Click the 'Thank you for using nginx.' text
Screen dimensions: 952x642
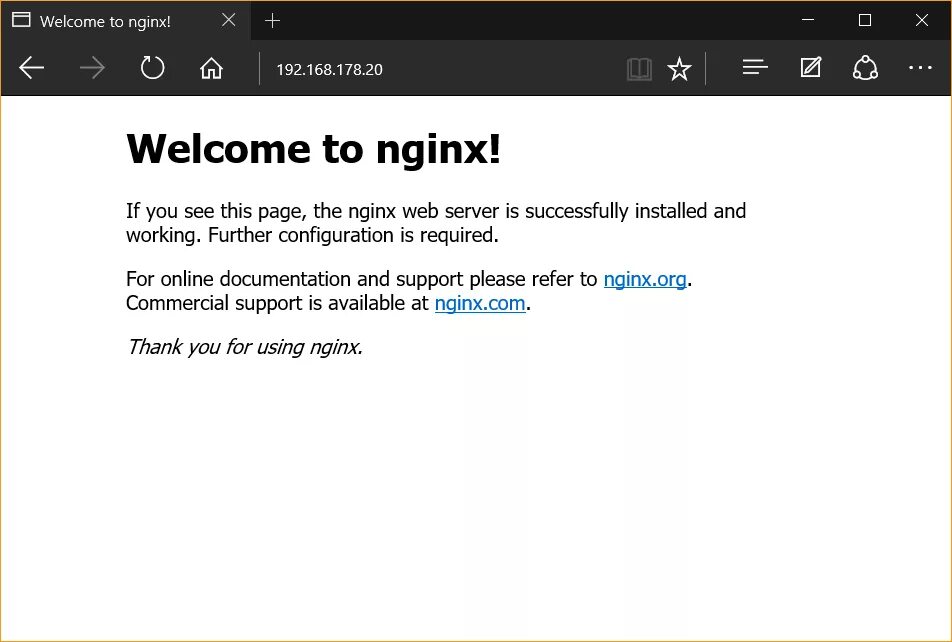tap(245, 347)
